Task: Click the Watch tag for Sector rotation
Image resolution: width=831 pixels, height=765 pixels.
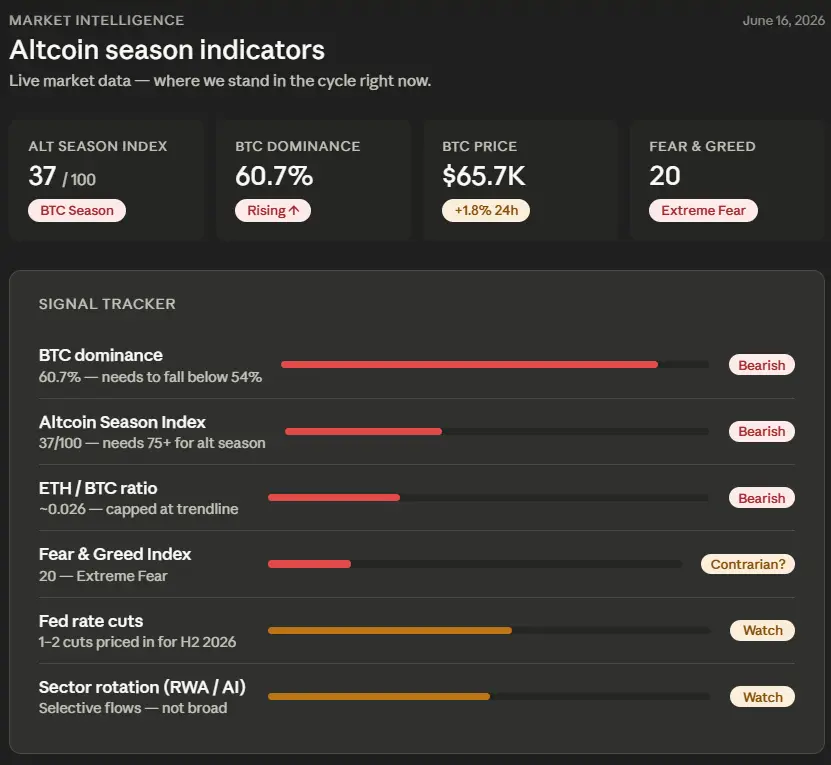Action: [x=763, y=697]
